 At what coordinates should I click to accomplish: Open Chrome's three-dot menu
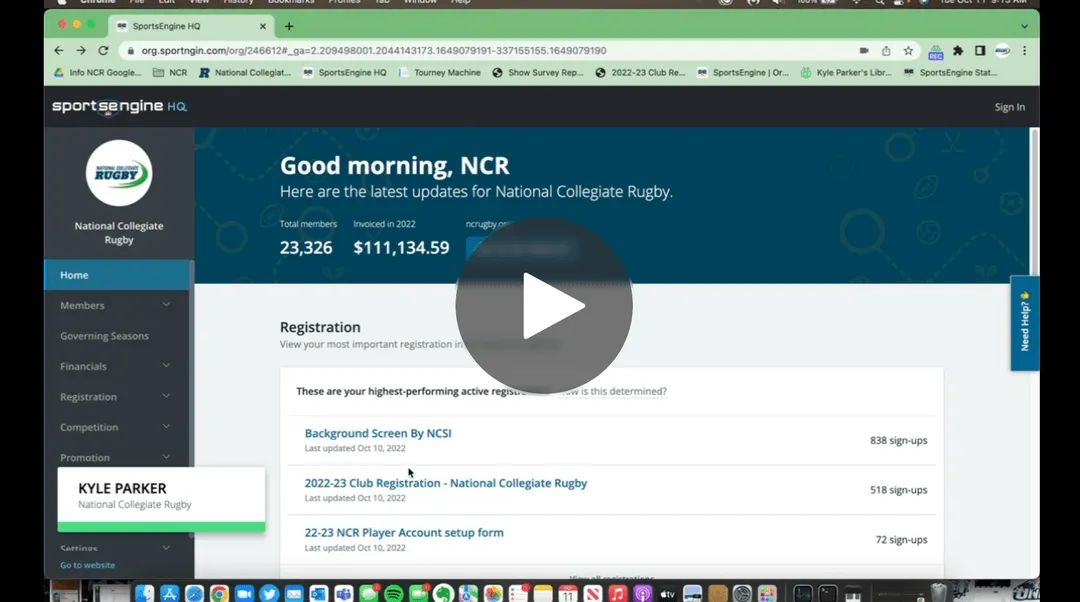click(x=1025, y=50)
